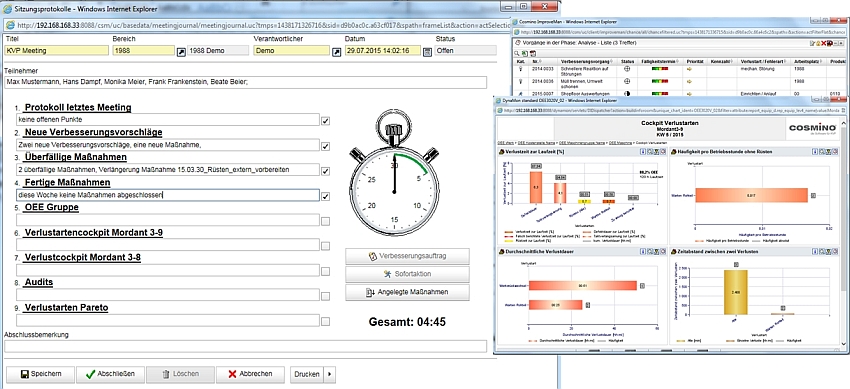The height and width of the screenshot is (389, 850).
Task: Uncheck Protokoll letztes Meeting checkbox
Action: 325,121
